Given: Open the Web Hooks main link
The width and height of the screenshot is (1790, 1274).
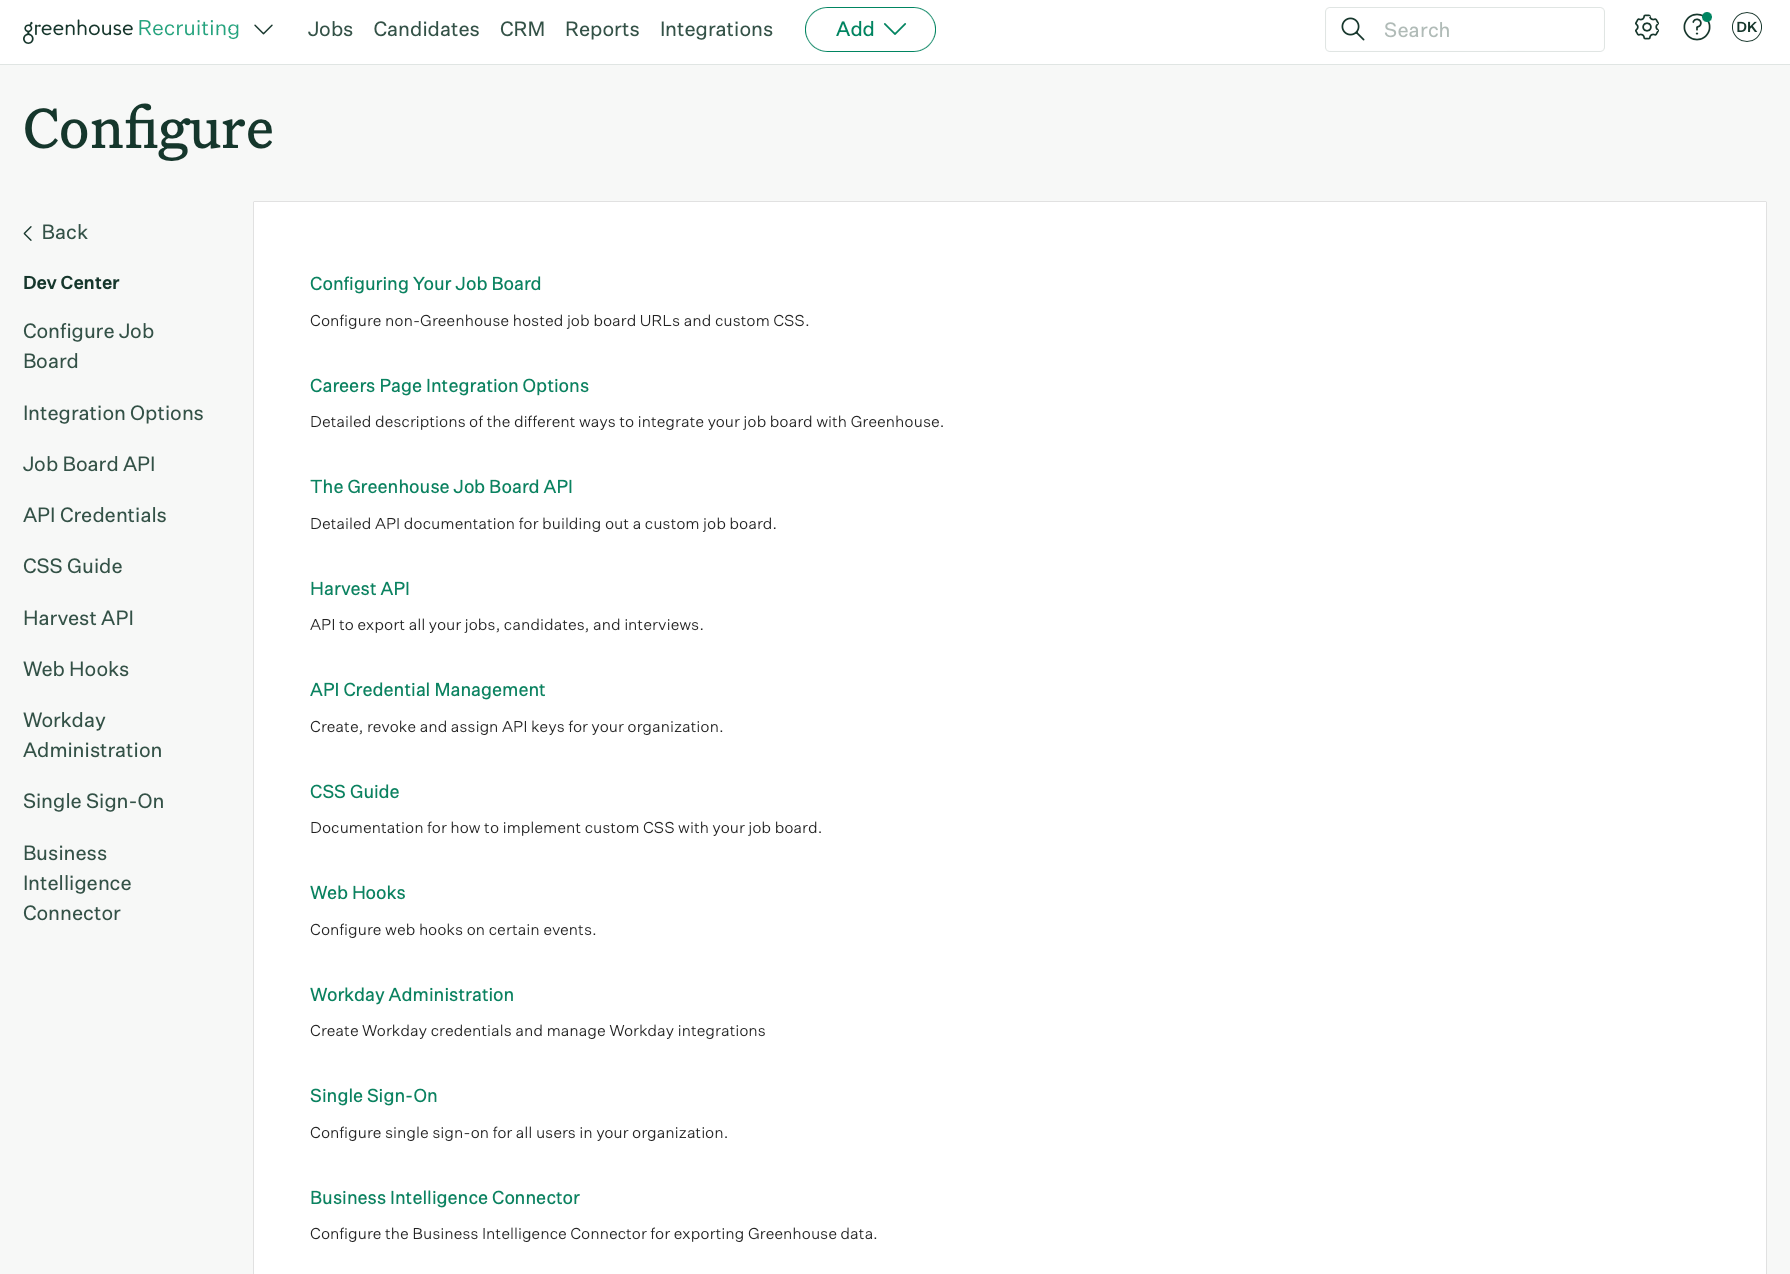Looking at the screenshot, I should (357, 893).
